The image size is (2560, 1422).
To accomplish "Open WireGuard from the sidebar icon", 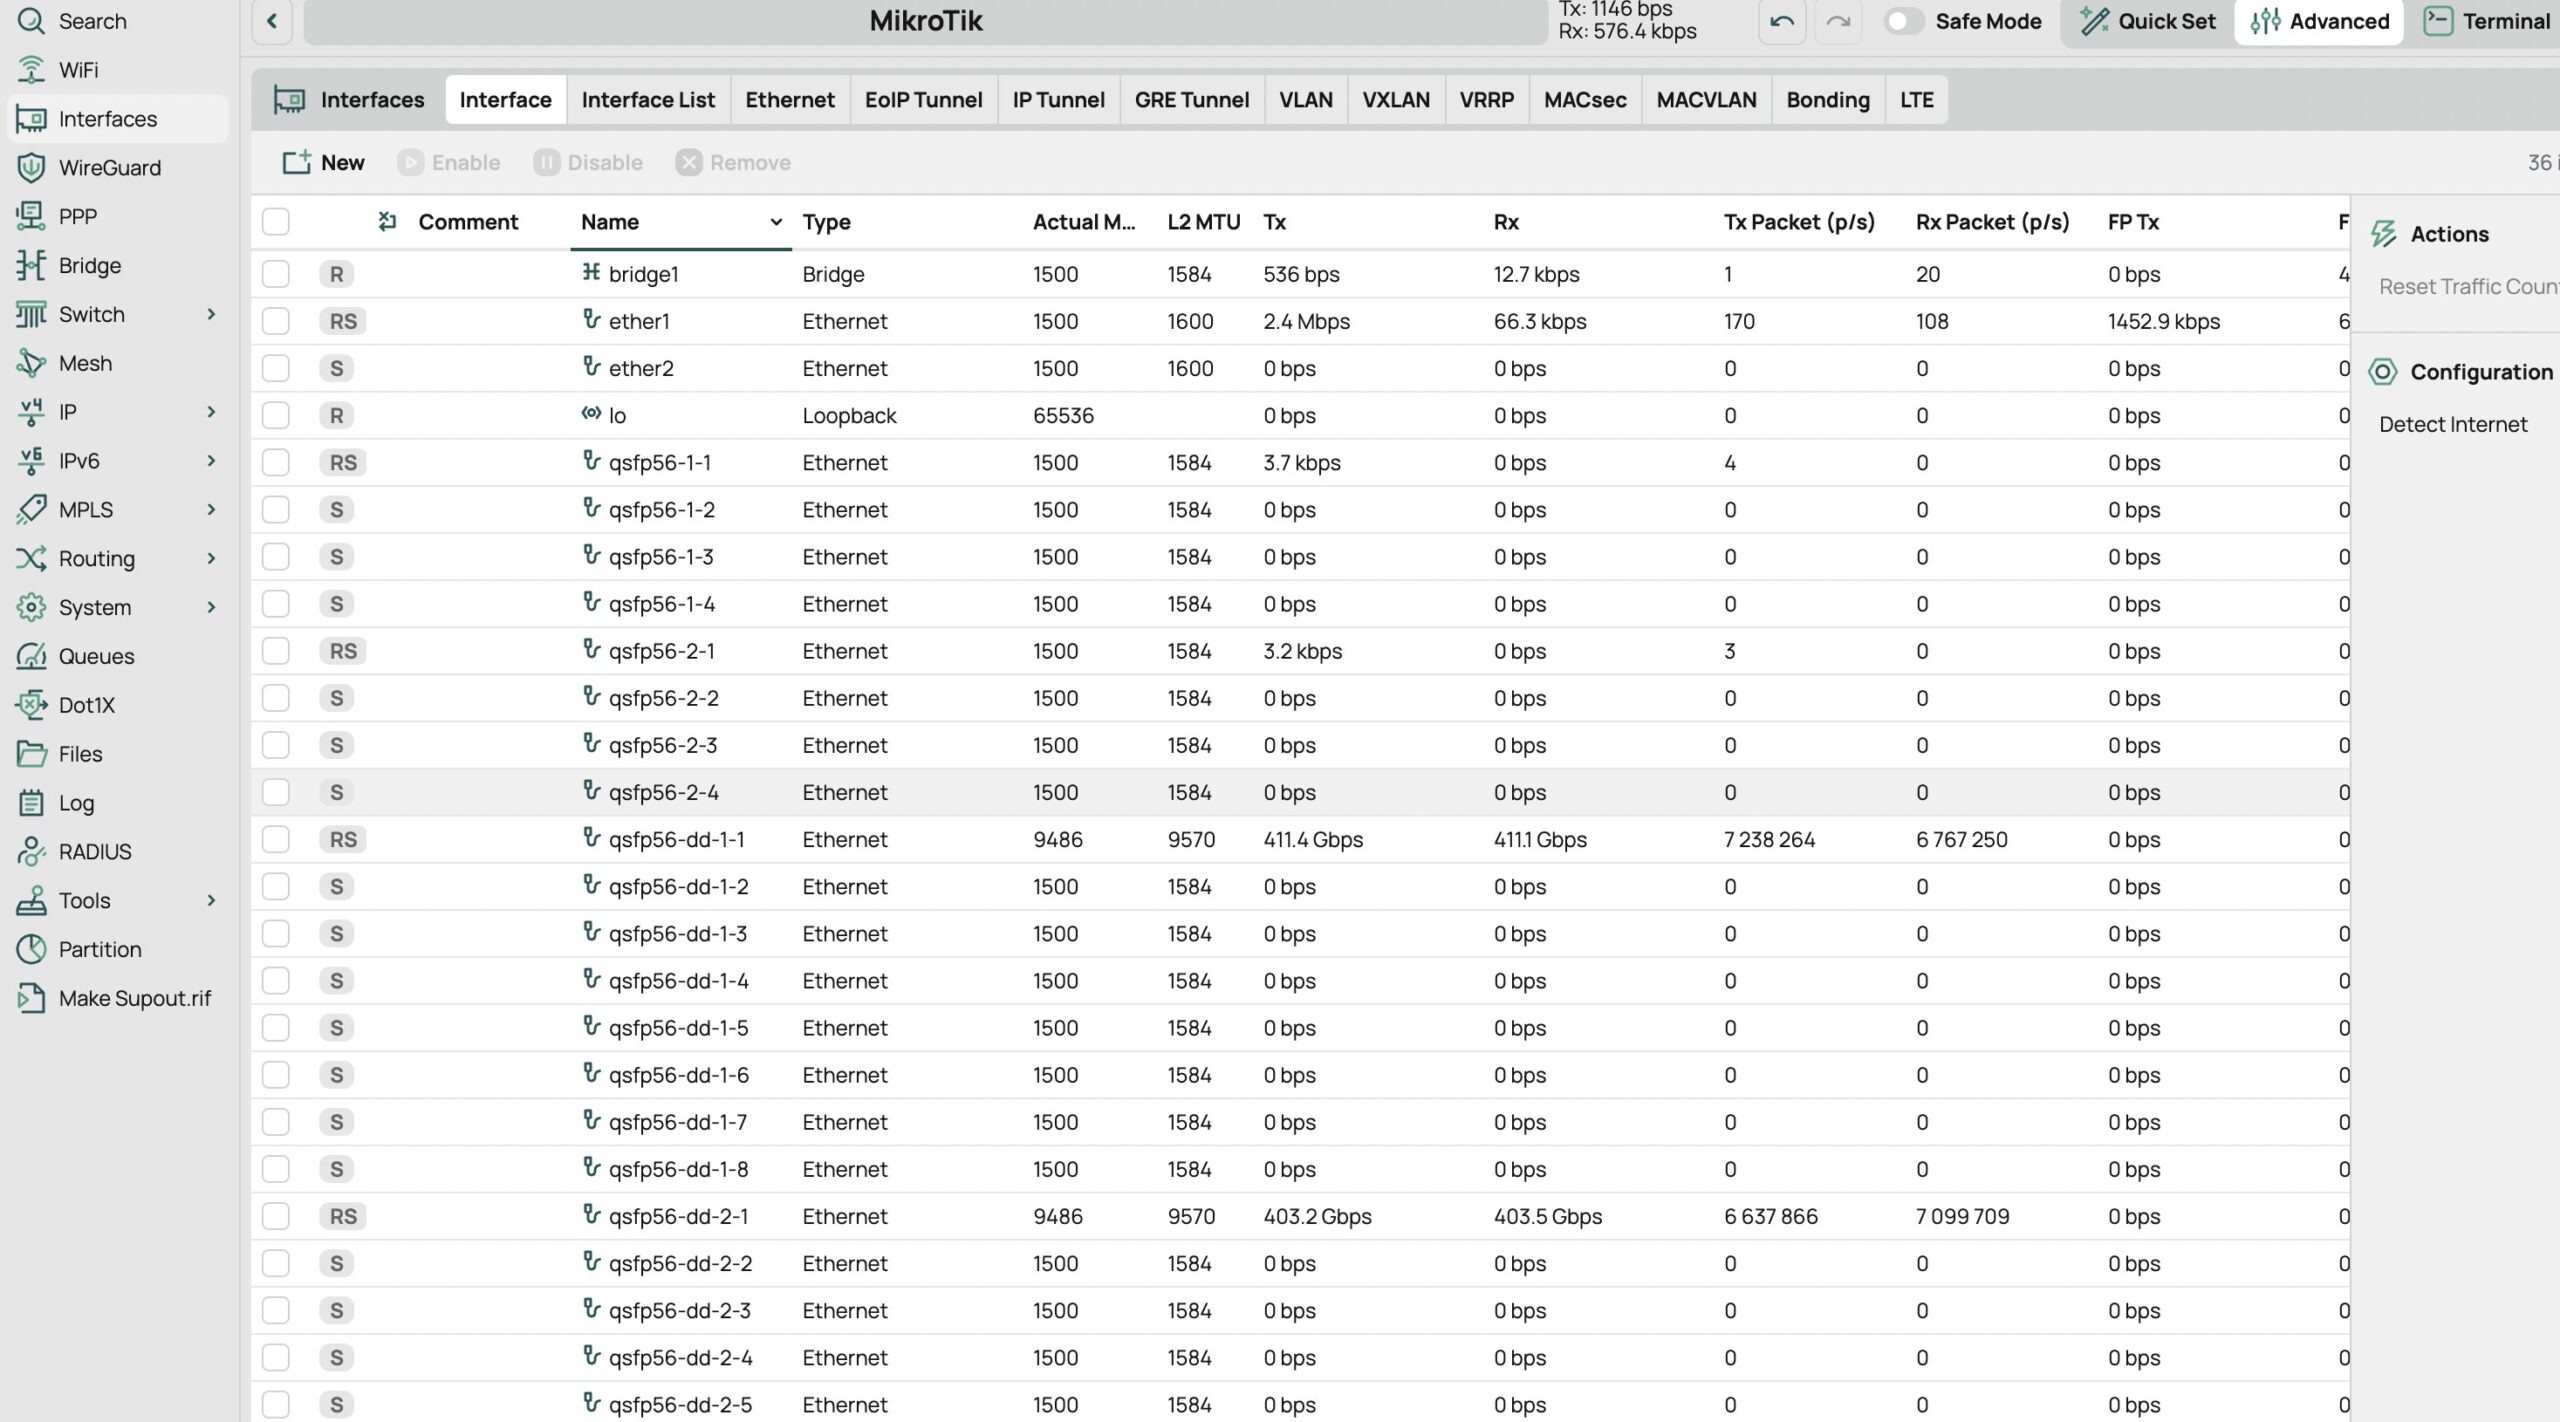I will 31,168.
